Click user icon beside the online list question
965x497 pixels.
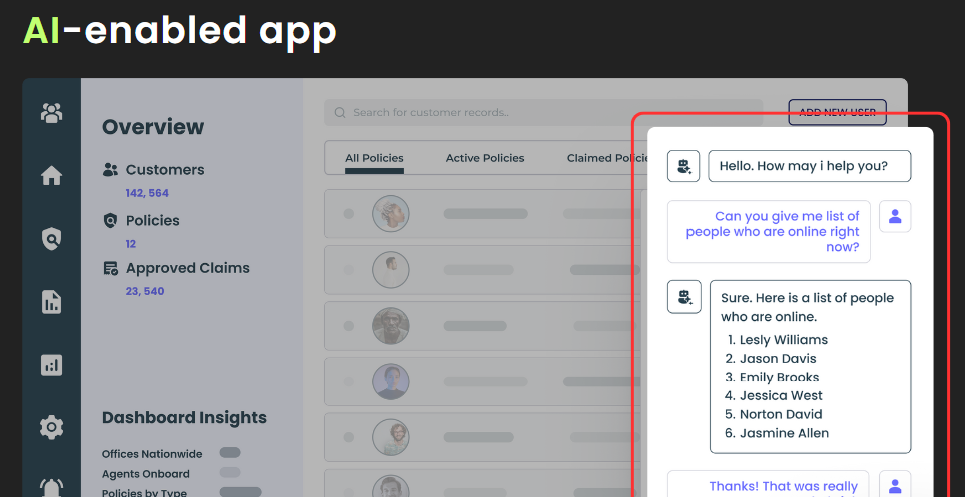coord(895,216)
